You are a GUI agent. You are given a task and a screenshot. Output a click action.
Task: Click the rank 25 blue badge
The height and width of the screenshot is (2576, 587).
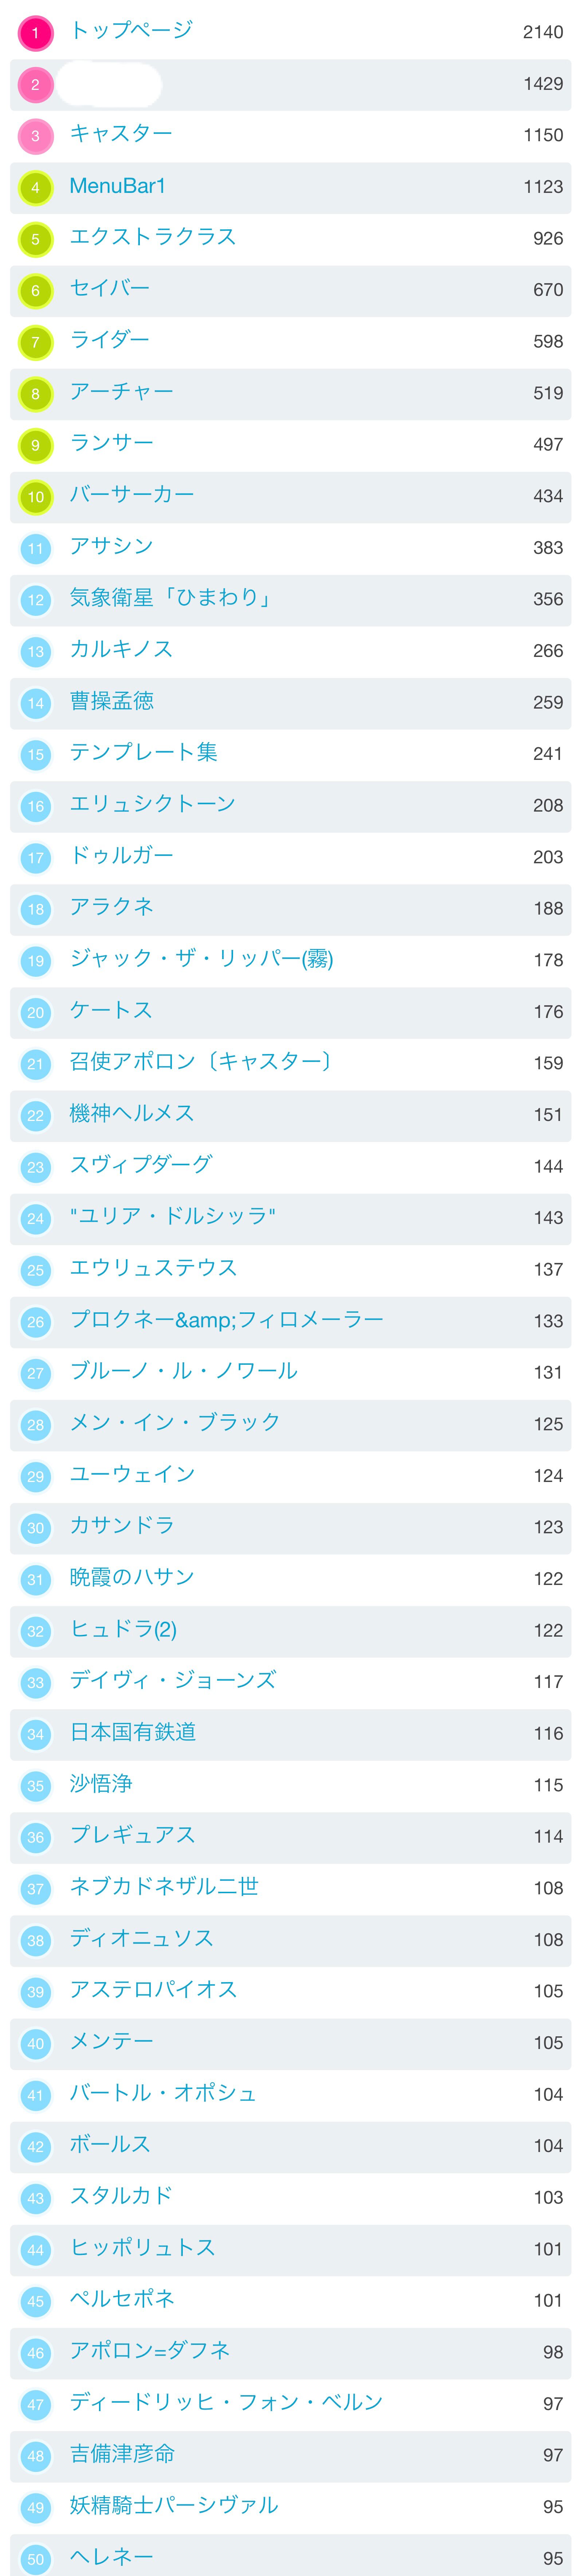35,1271
